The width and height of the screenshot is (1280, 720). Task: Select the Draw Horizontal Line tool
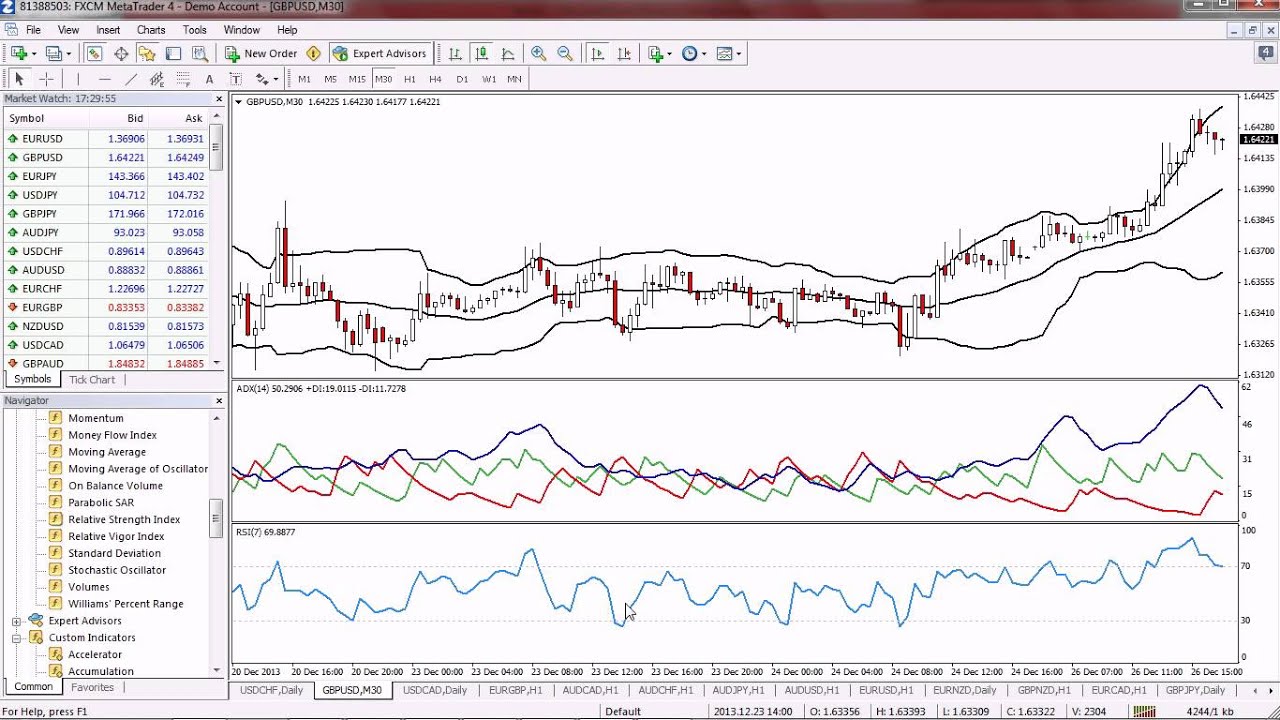coord(104,79)
